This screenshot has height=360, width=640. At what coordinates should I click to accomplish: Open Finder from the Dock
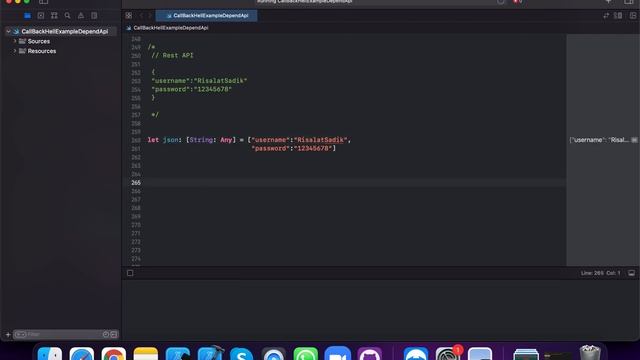[x=50, y=354]
